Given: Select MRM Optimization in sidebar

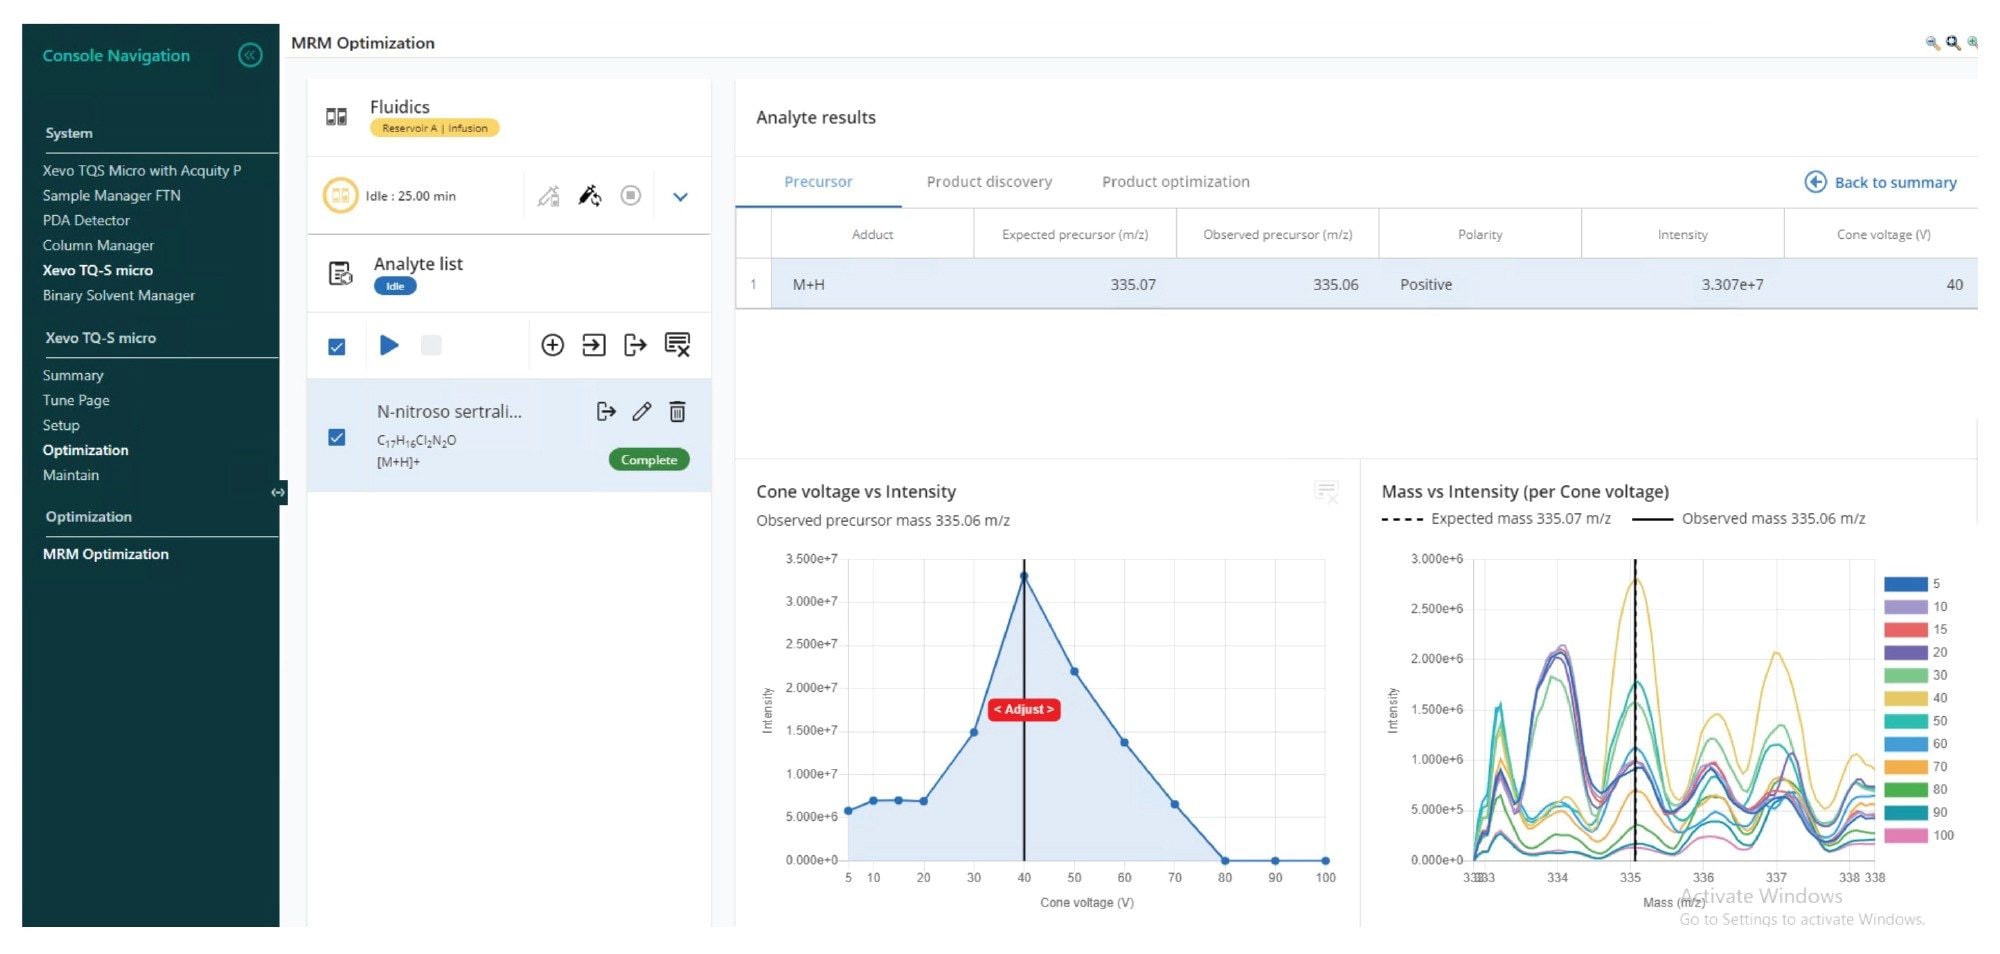Looking at the screenshot, I should [105, 554].
